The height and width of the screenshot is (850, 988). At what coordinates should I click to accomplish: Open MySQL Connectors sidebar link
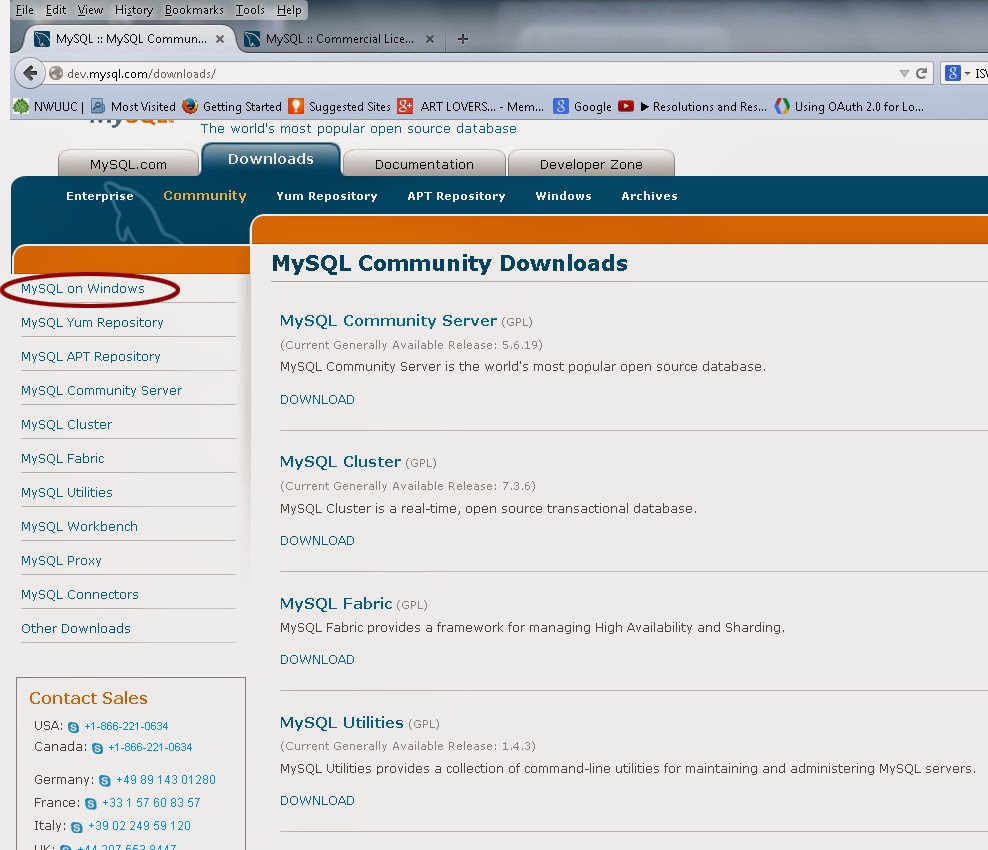click(79, 595)
